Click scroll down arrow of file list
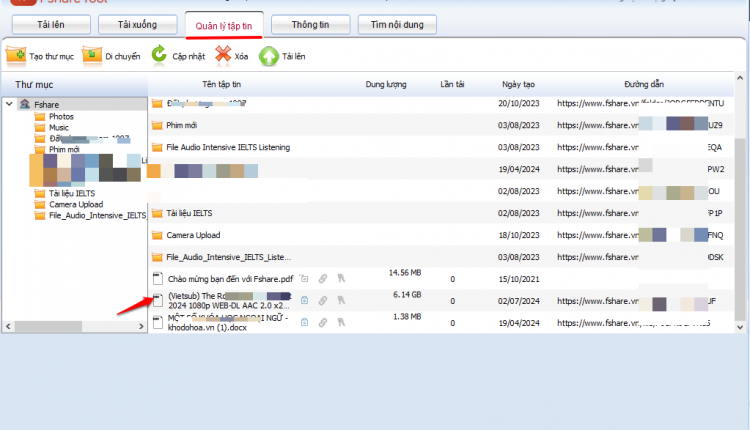This screenshot has height=430, width=750. [x=739, y=327]
